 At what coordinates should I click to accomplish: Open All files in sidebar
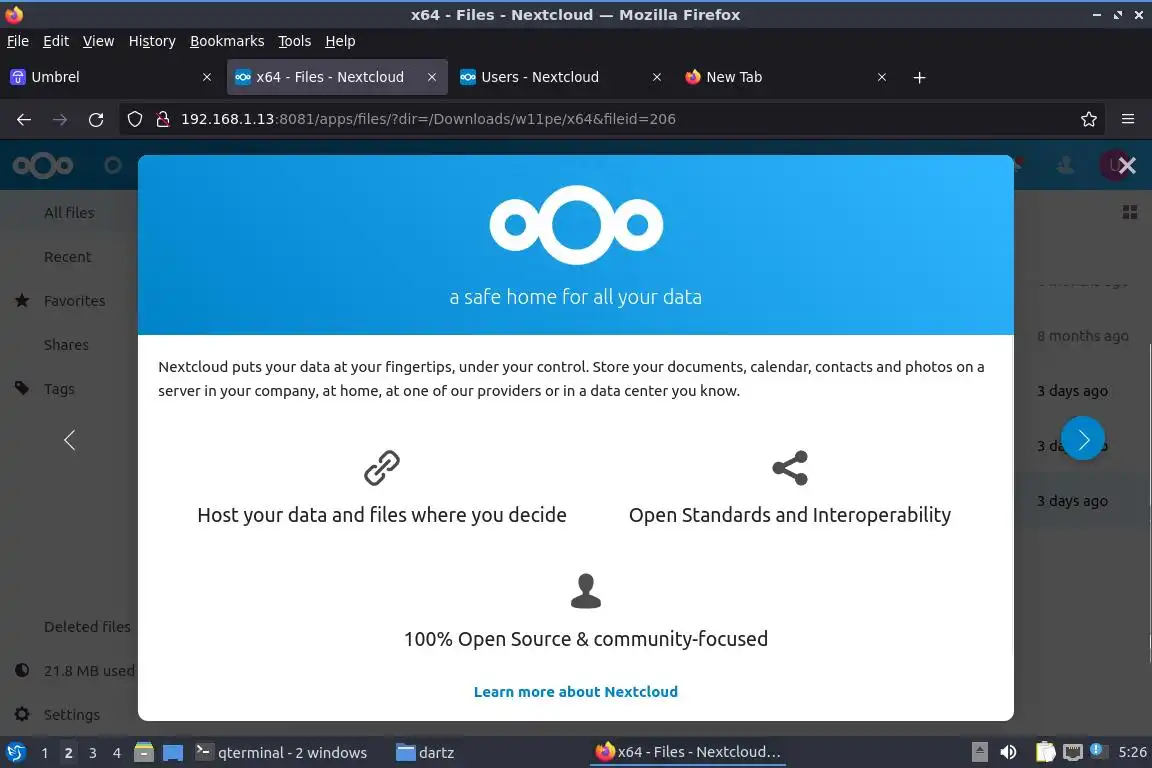tap(69, 212)
